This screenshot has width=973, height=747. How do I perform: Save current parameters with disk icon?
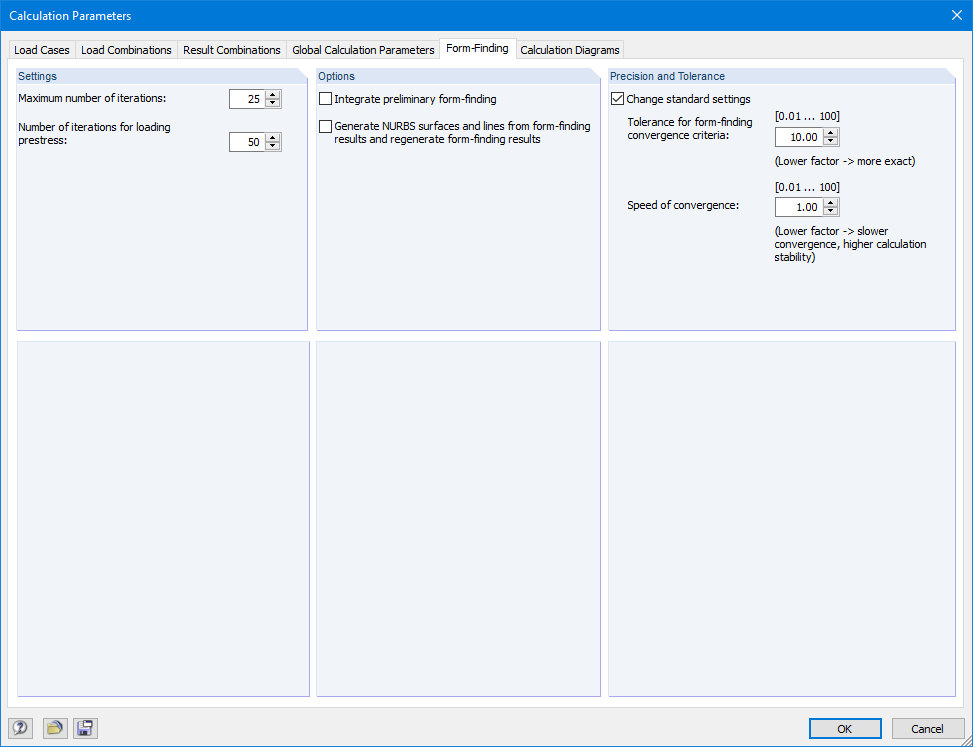(85, 728)
